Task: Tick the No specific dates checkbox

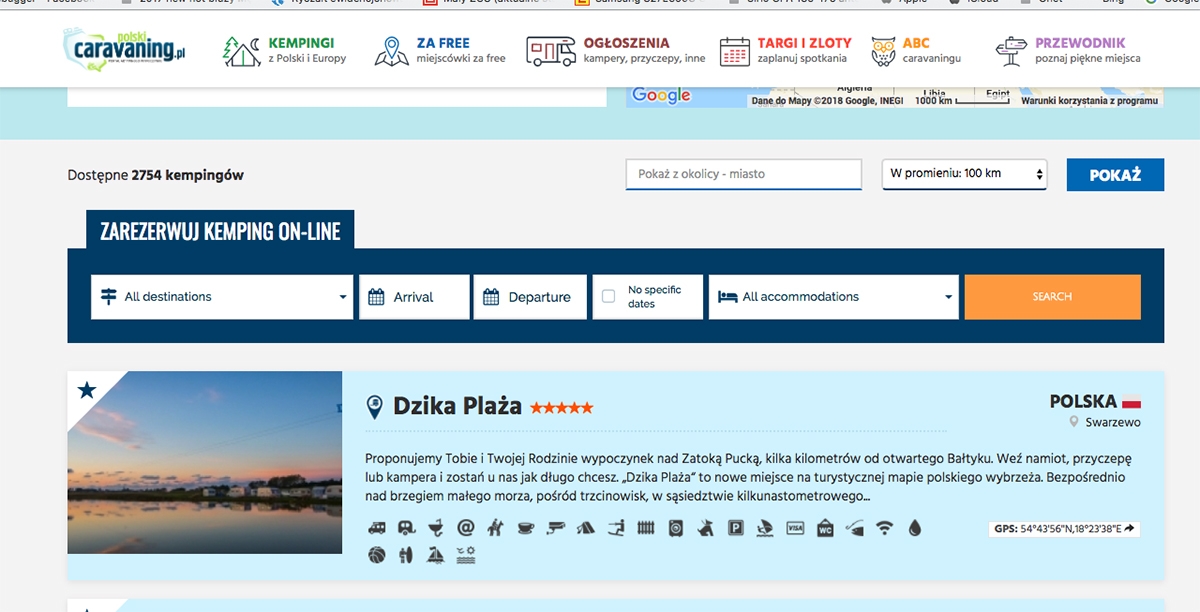Action: click(608, 297)
